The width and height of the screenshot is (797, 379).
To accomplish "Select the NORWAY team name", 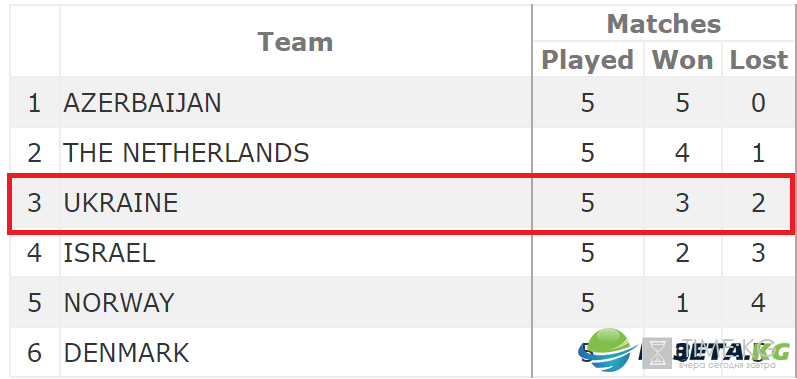I will [119, 302].
